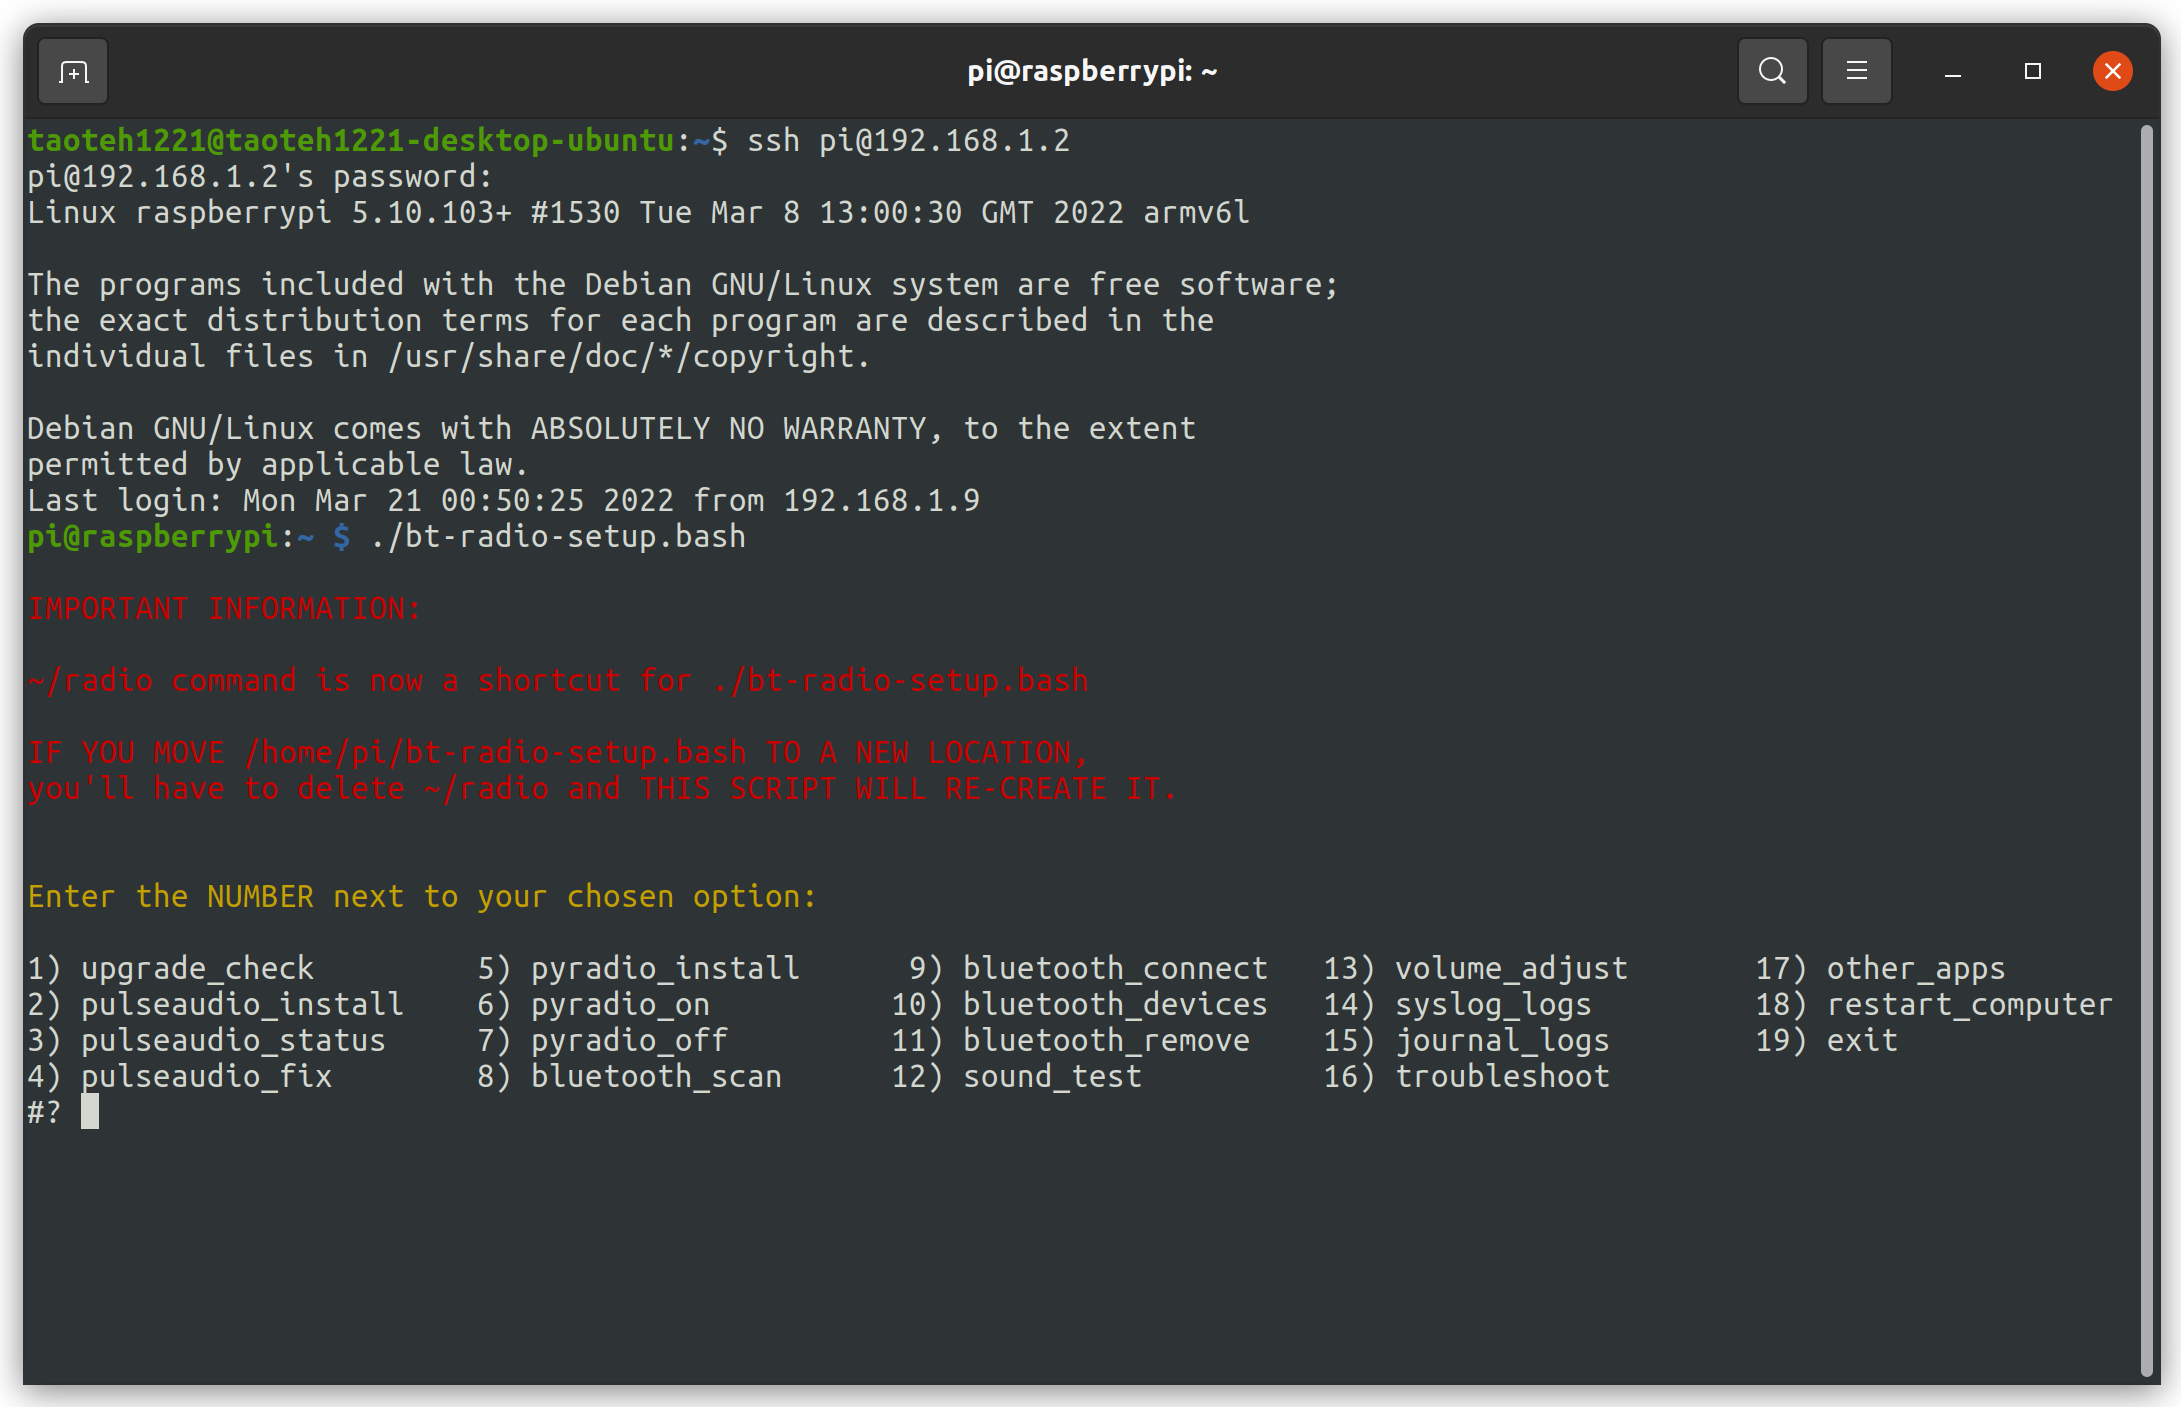Open a new terminal tab

(73, 71)
